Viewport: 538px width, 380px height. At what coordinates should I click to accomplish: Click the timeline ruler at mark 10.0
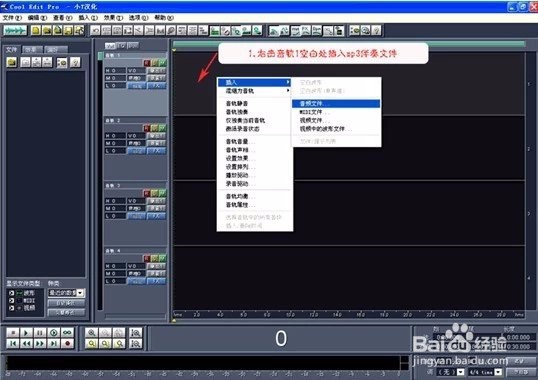[x=290, y=314]
